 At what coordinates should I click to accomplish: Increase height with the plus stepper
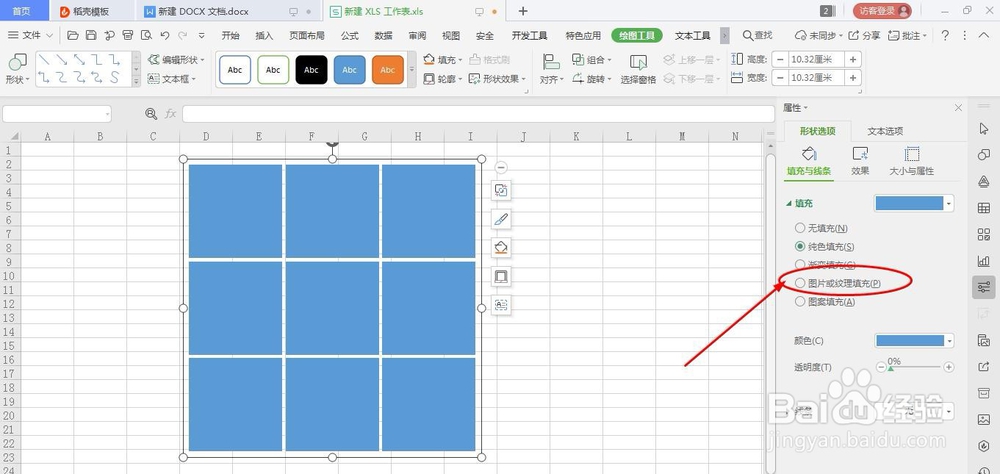point(853,59)
